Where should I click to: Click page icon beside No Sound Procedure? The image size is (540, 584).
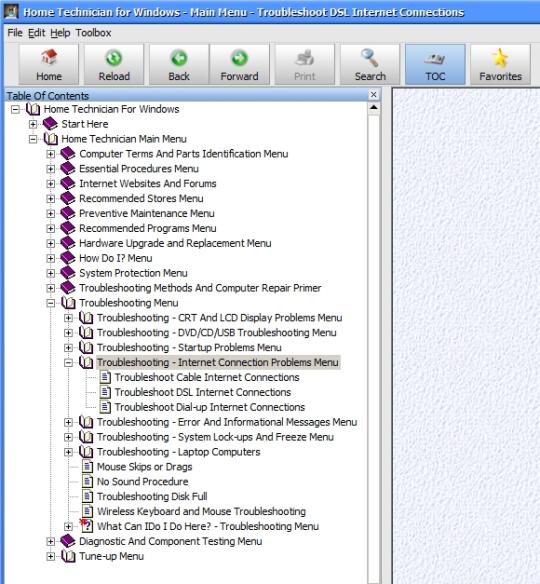(x=88, y=482)
